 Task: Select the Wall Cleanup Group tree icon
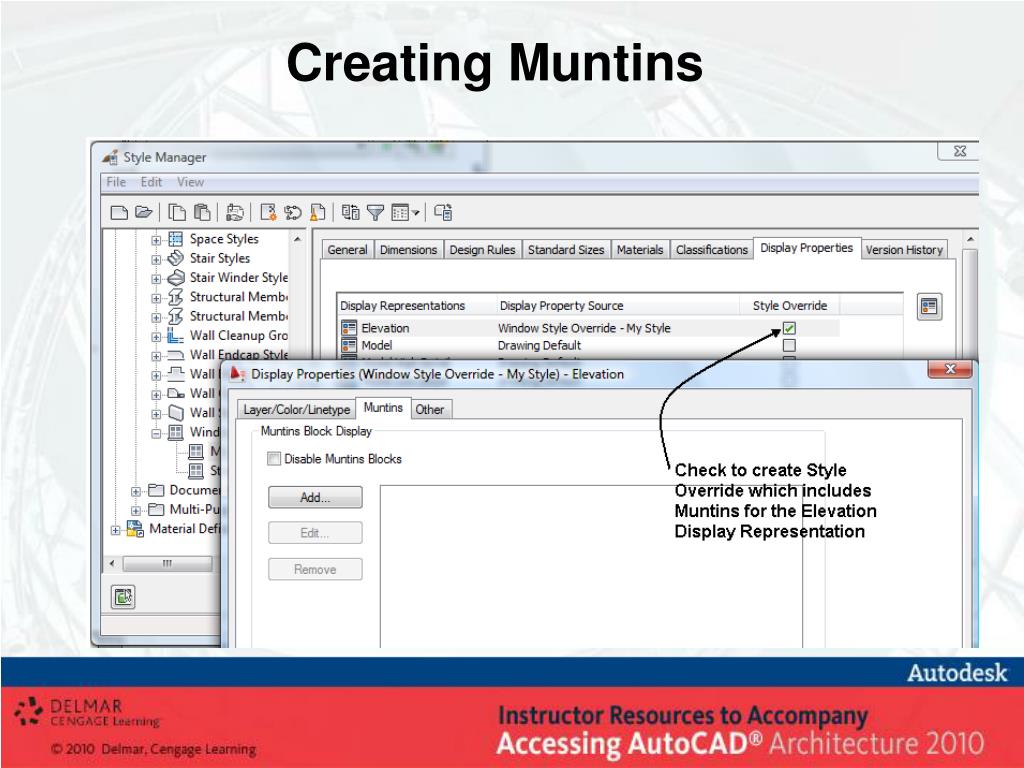[x=176, y=336]
